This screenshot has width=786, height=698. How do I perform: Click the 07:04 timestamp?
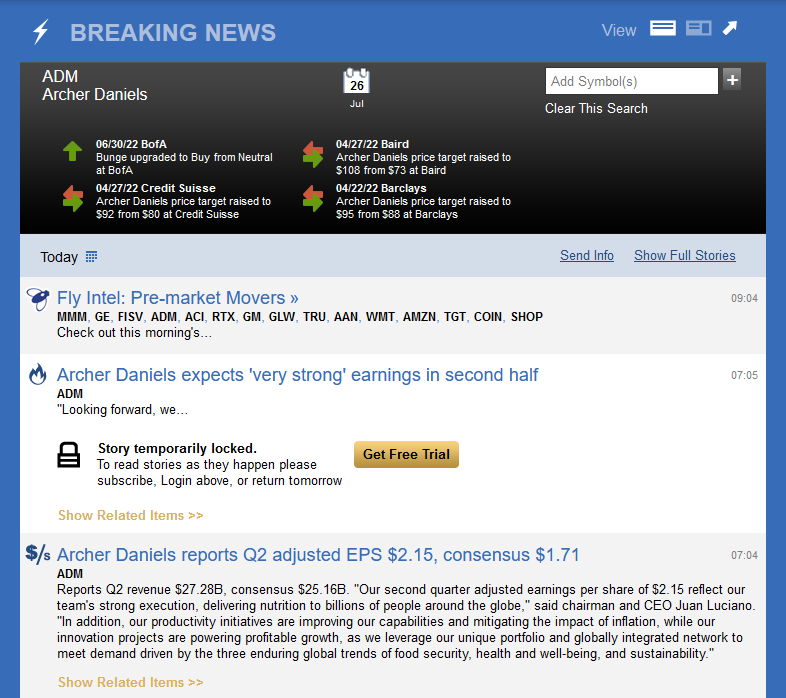(744, 555)
